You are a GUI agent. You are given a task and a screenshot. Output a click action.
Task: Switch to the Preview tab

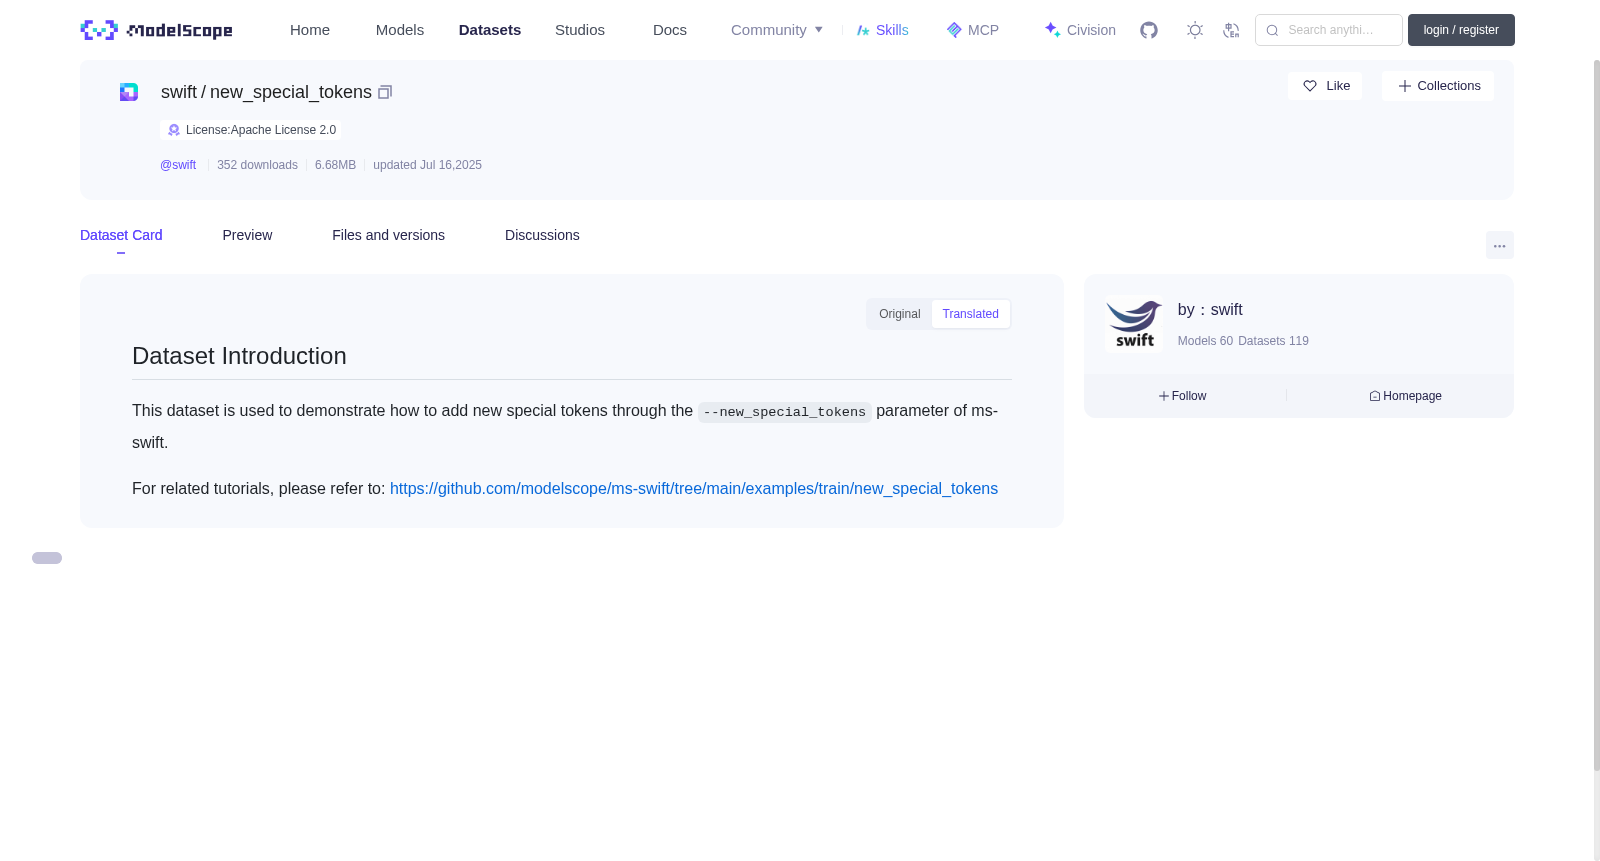pos(247,235)
